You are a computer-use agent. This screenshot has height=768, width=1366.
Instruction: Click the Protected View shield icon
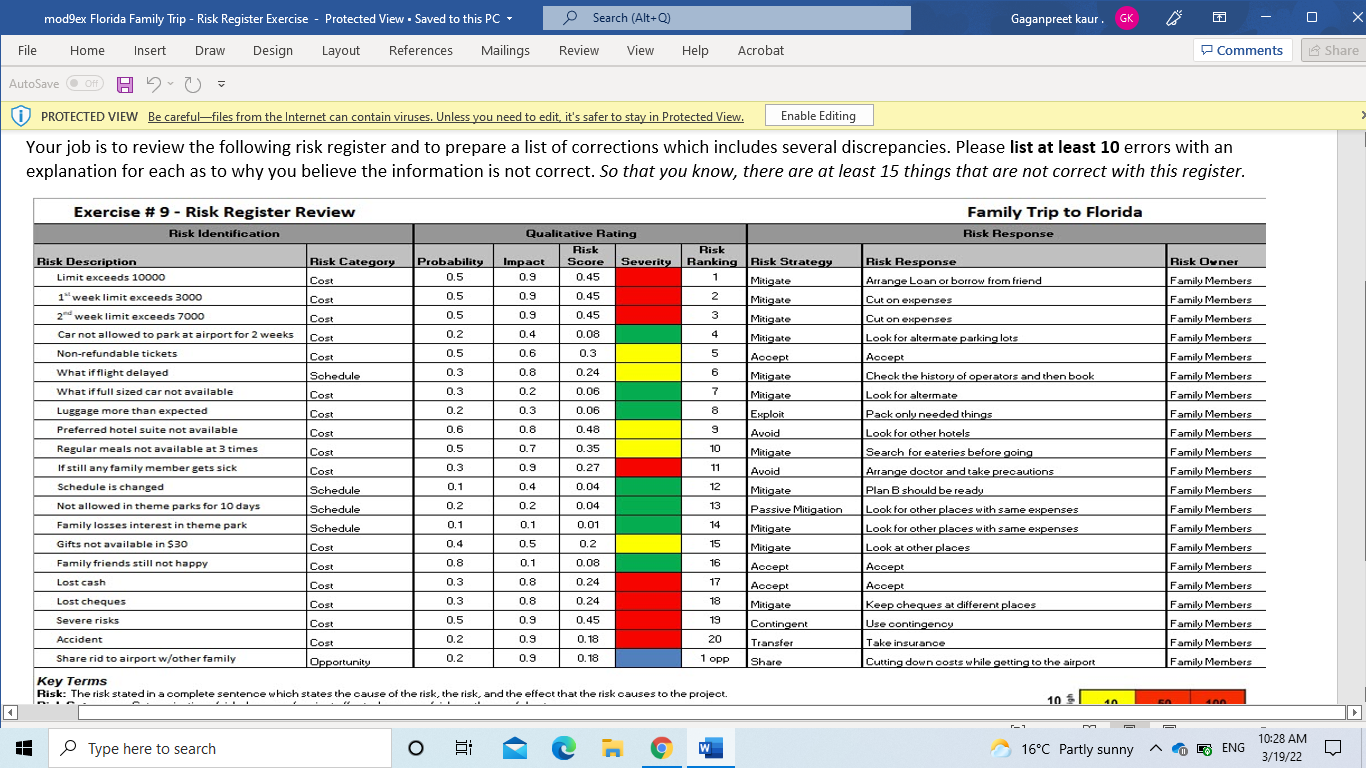[20, 116]
